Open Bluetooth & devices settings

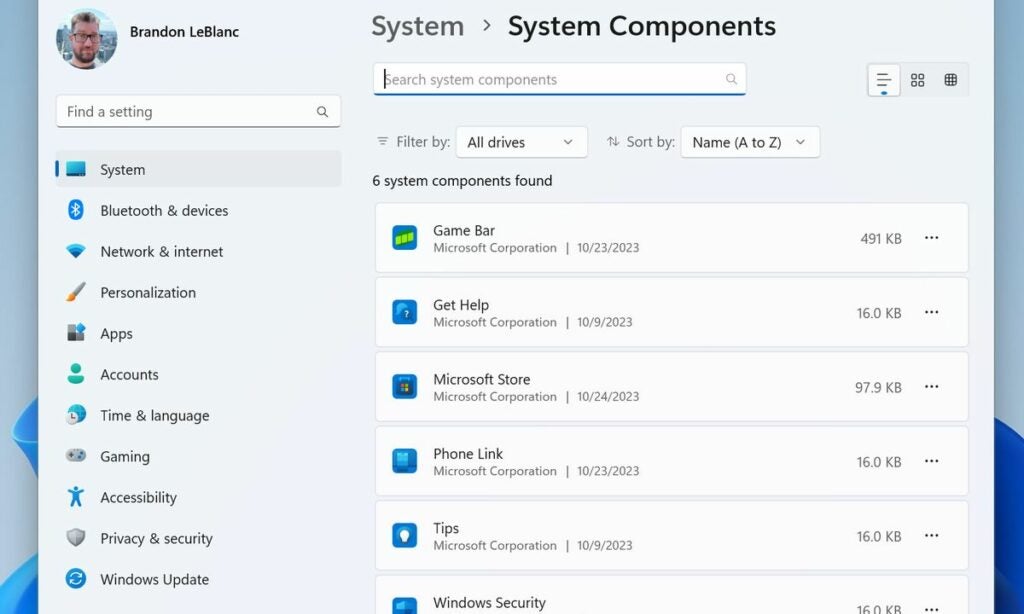coord(199,210)
